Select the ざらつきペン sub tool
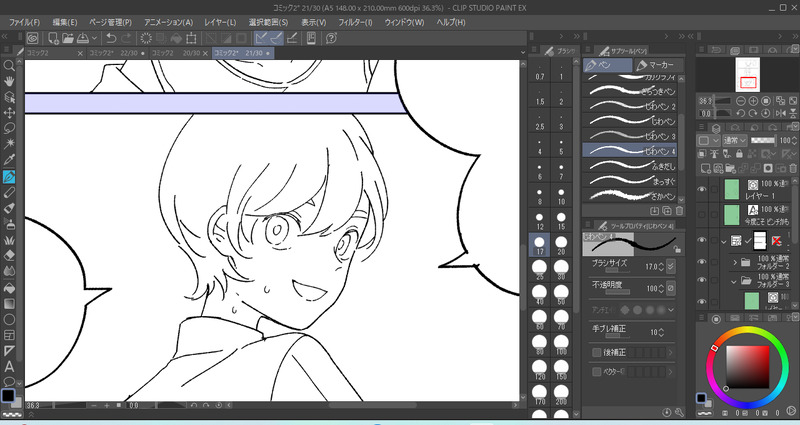800x425 pixels. [x=631, y=91]
